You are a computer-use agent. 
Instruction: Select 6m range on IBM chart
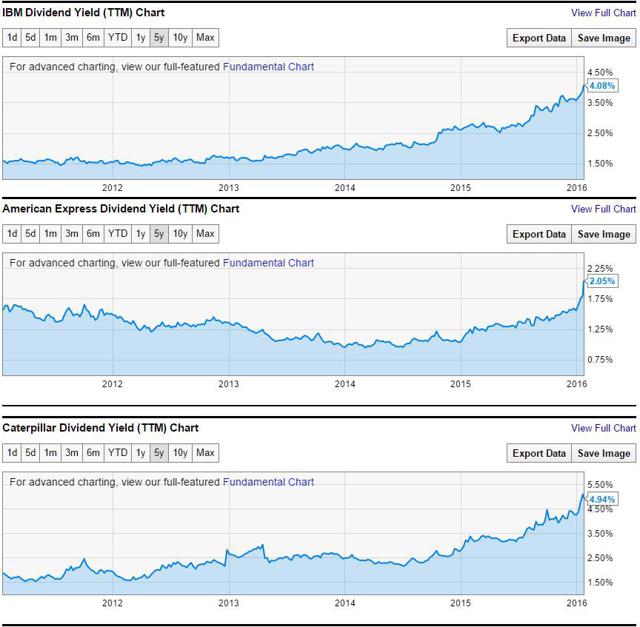(x=93, y=38)
